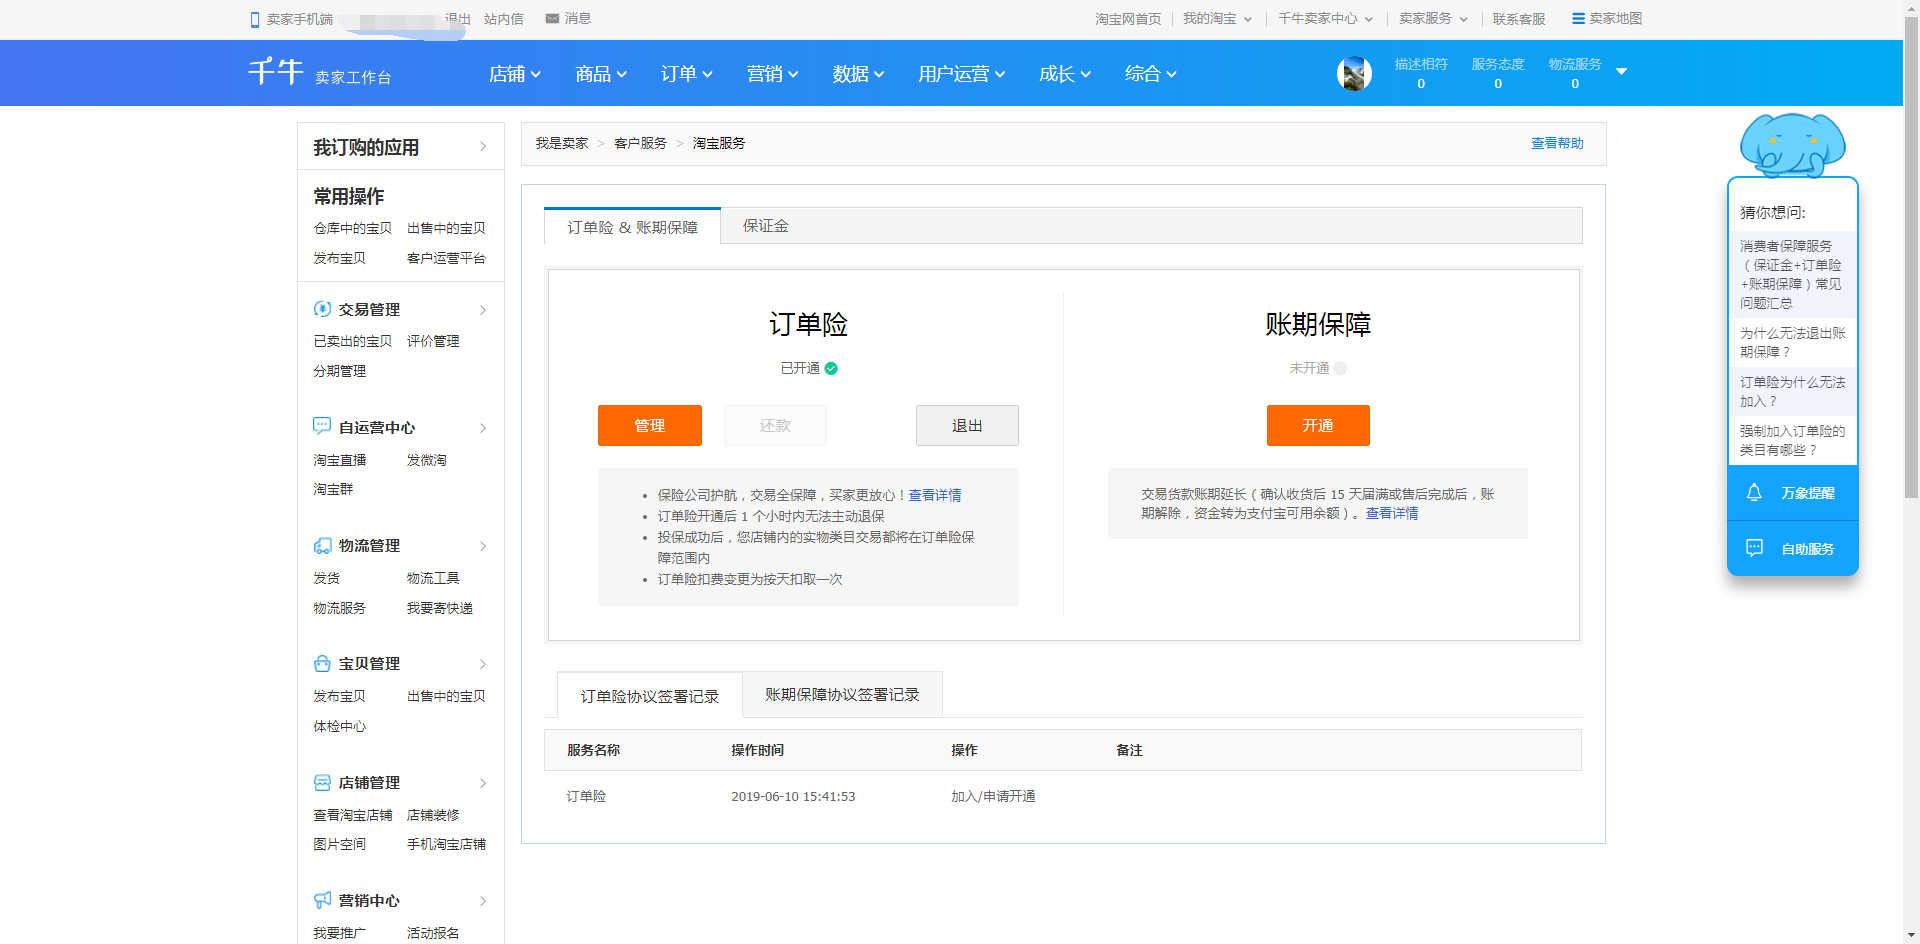Click question 强制加入订单险的类目有哪些？
1920x944 pixels.
[x=1793, y=440]
